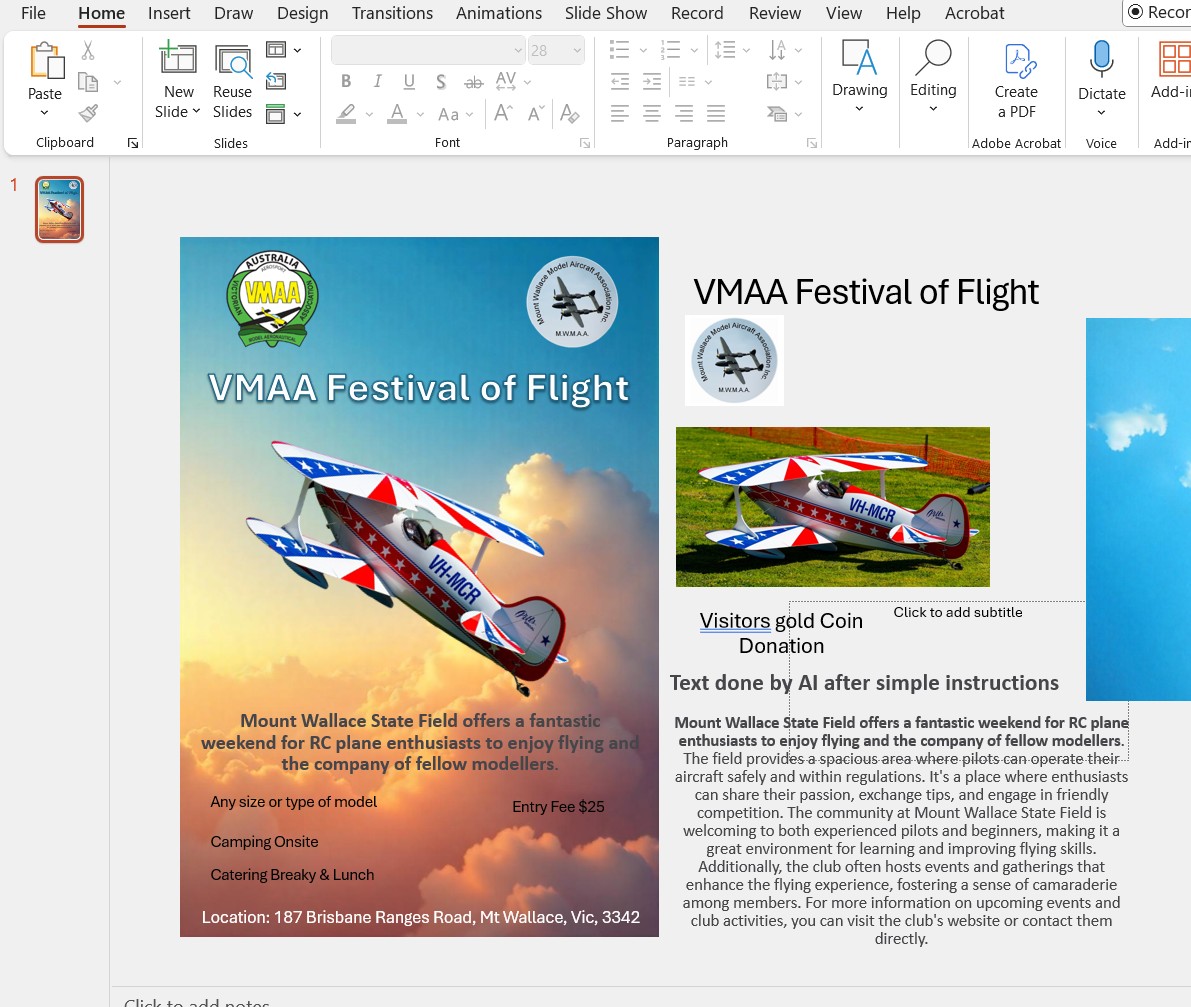Toggle text Shadow
This screenshot has width=1191, height=1007.
pyautogui.click(x=441, y=81)
